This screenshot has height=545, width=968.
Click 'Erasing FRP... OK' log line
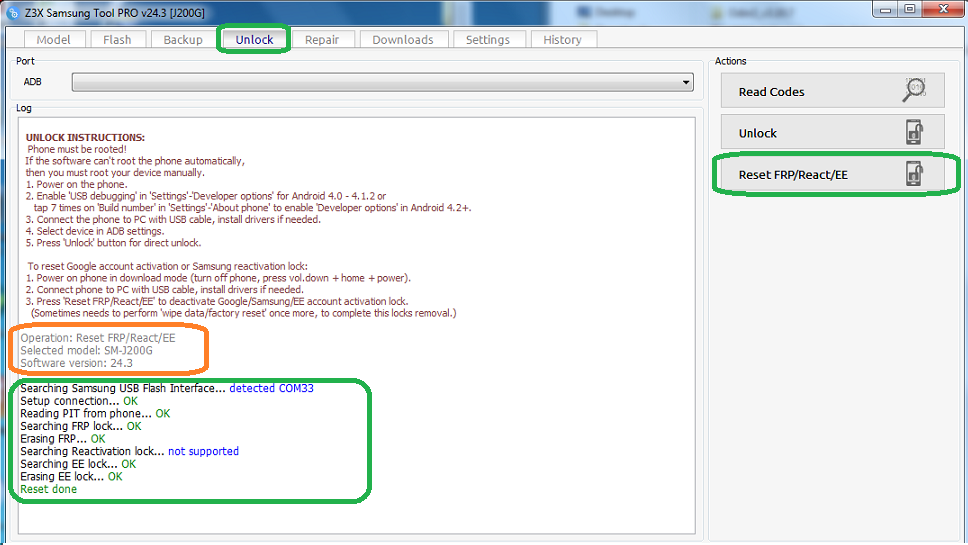click(63, 439)
